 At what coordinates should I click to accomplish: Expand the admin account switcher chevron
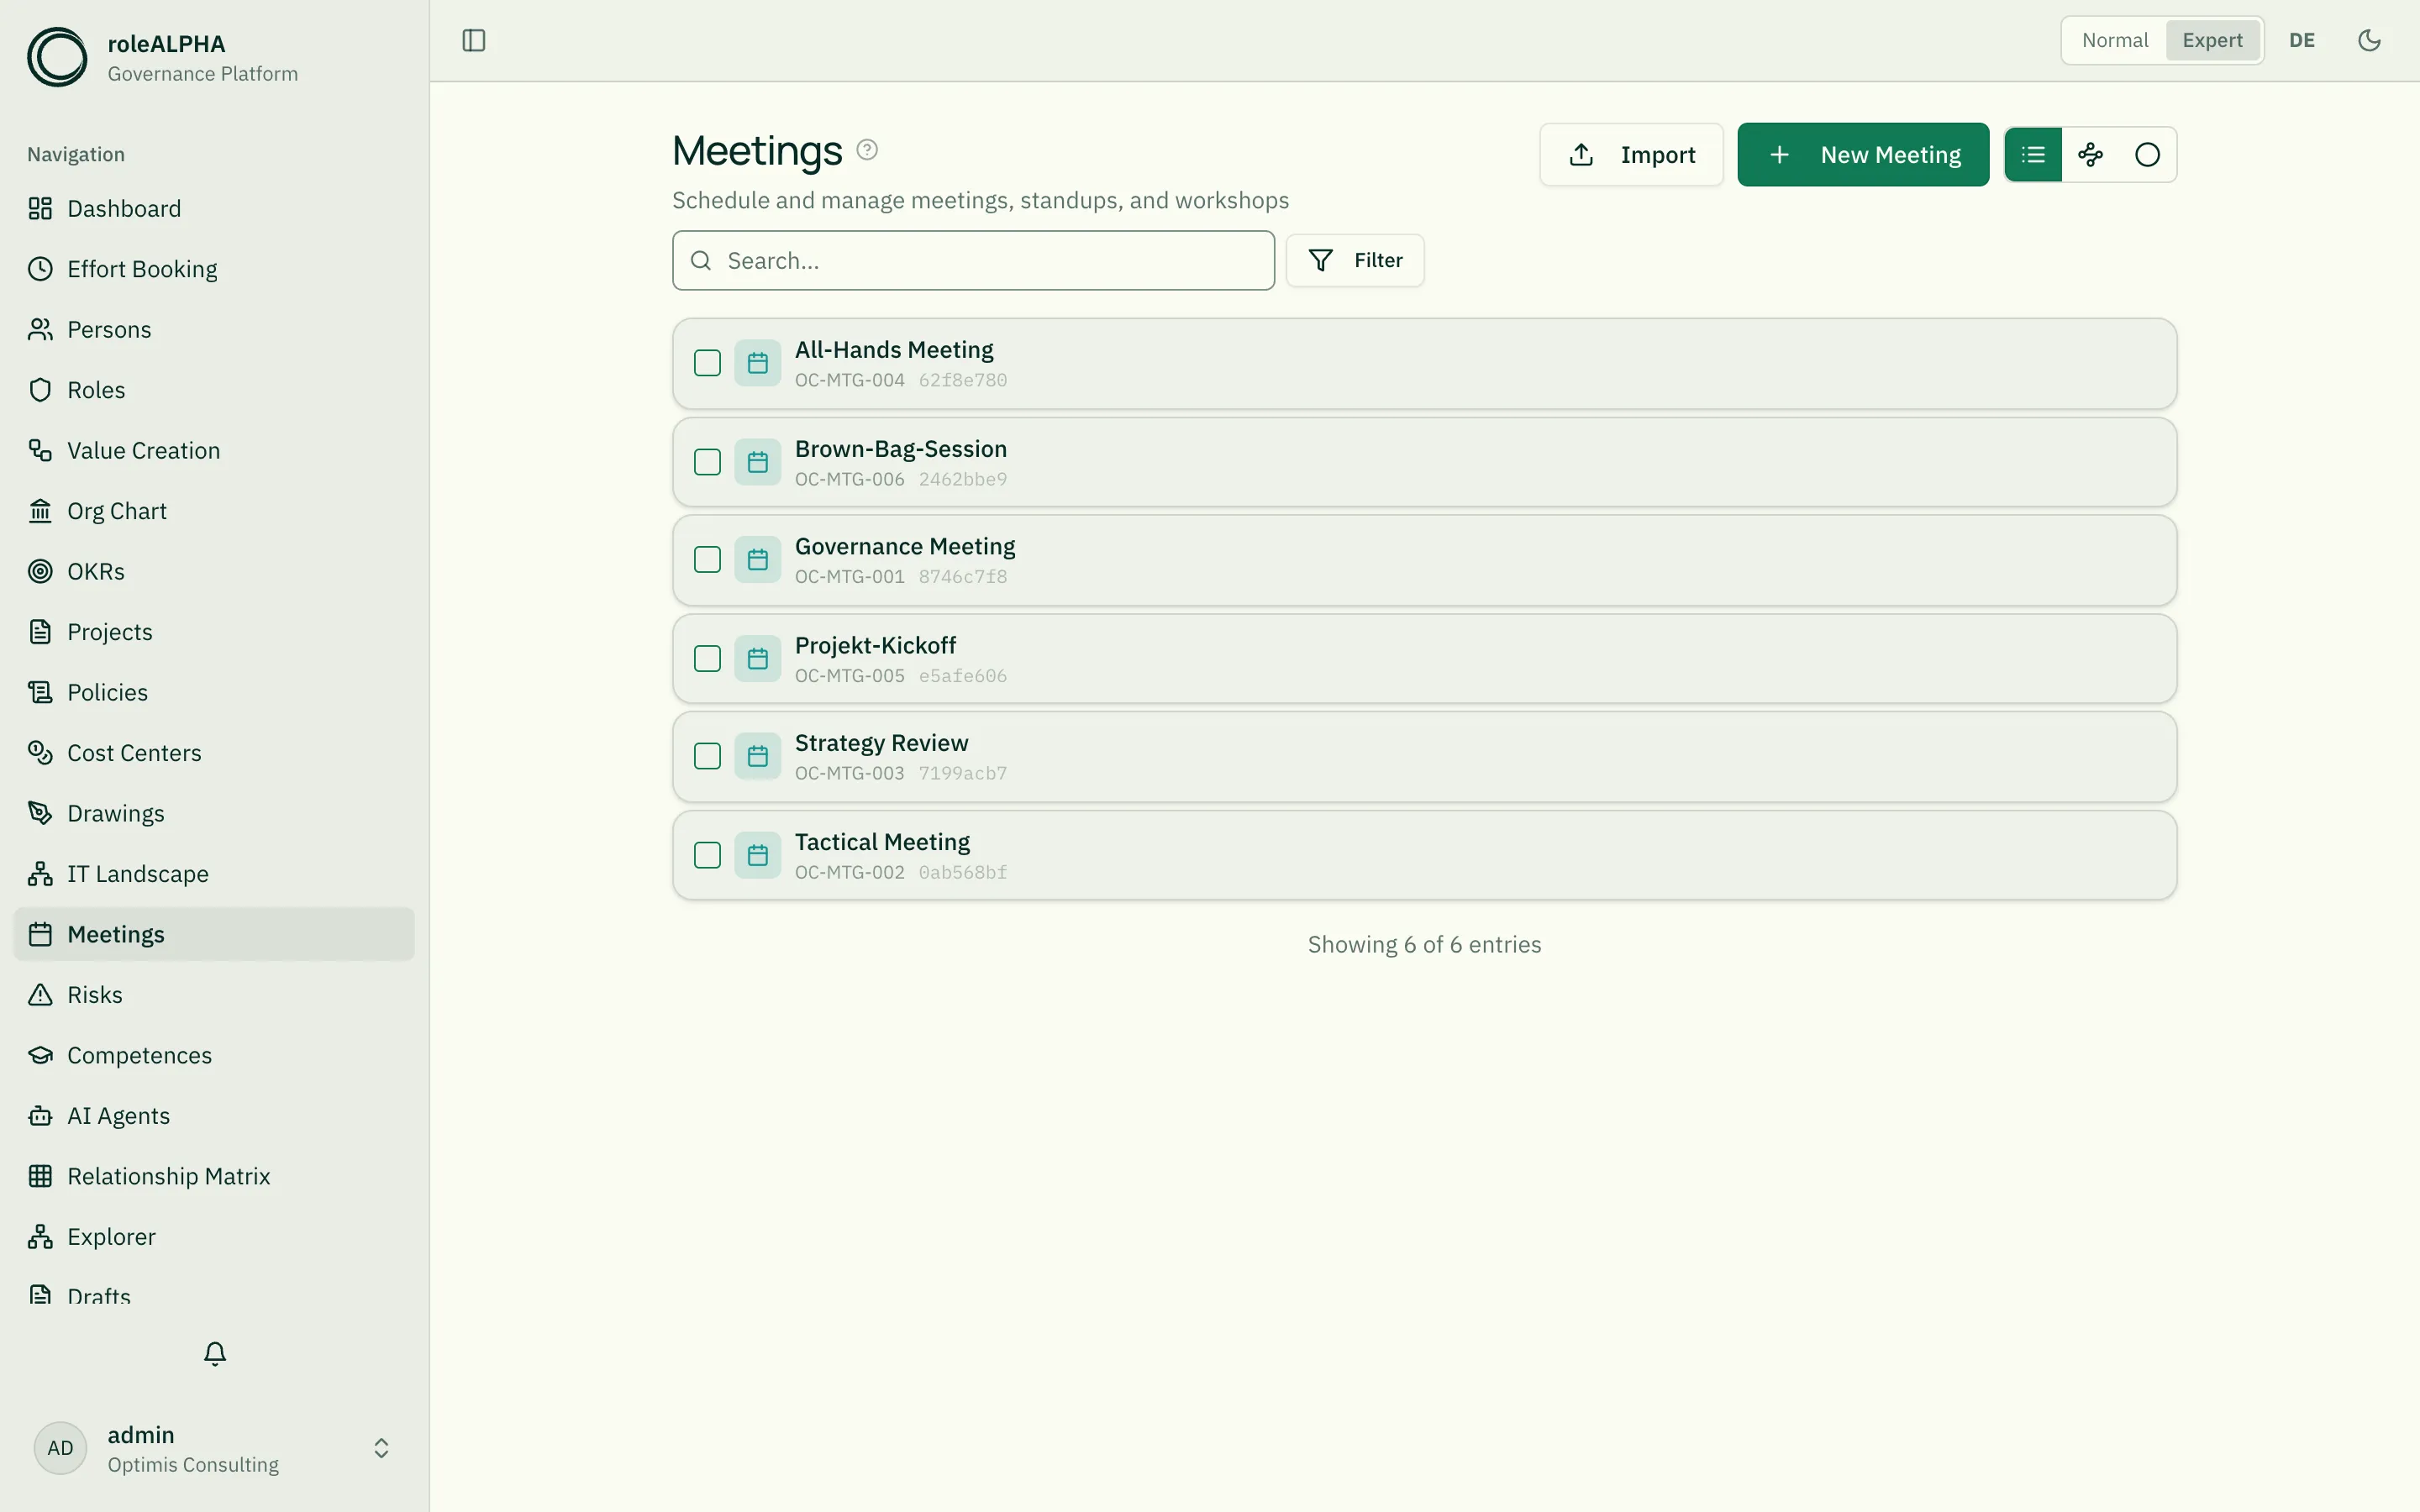coord(381,1448)
